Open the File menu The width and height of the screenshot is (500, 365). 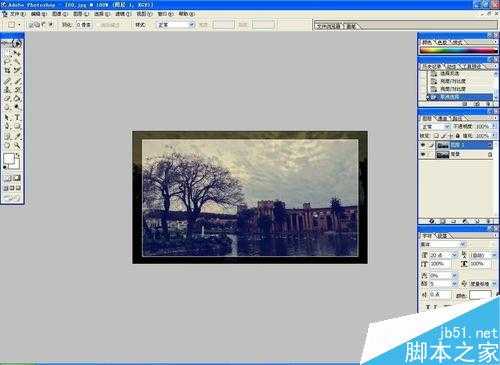pyautogui.click(x=17, y=14)
